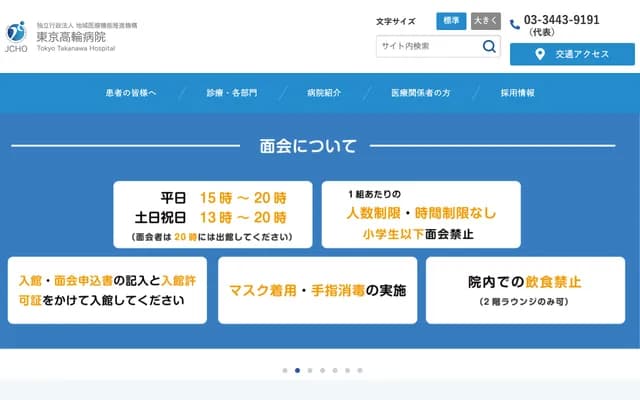
Task: Click phone number 03-3443-9191
Action: click(x=562, y=20)
